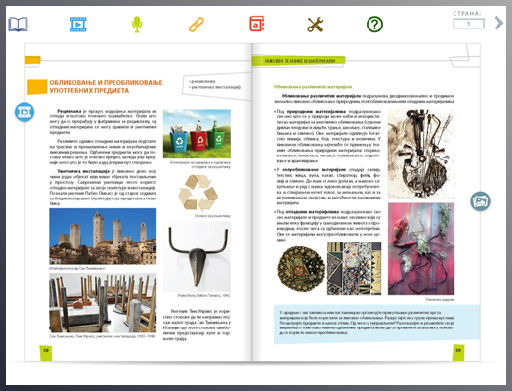
Task: Click the San Gimignano towers photo
Action: click(x=103, y=236)
